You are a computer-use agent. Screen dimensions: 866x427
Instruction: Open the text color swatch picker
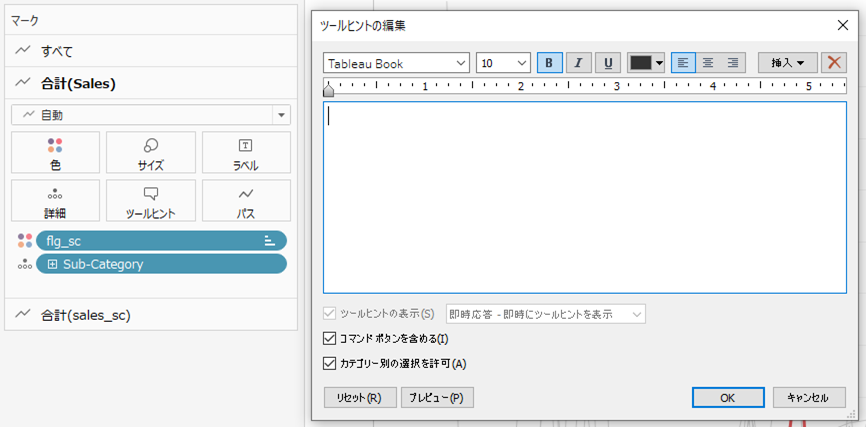click(x=646, y=63)
